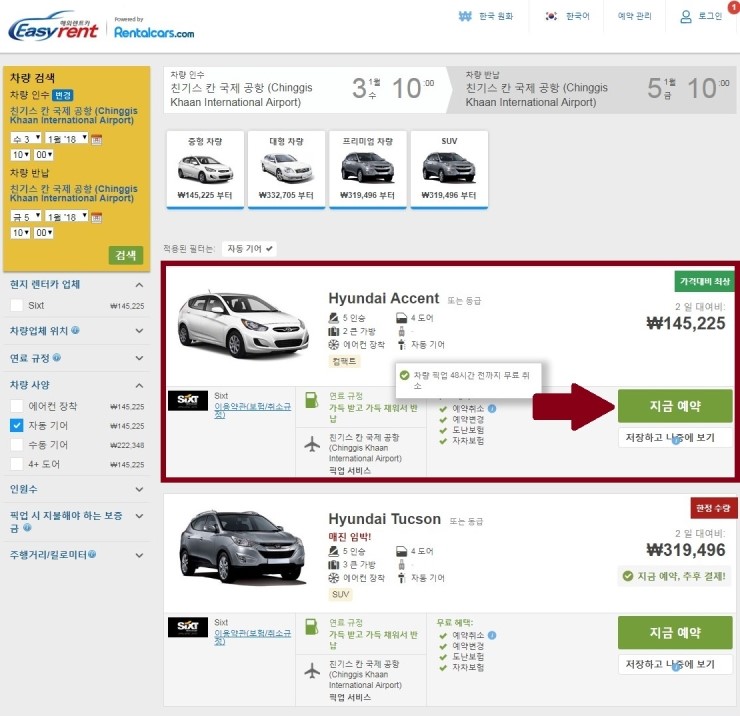The height and width of the screenshot is (716, 740).
Task: Click the airplane icon in Accent listing
Action: [x=312, y=445]
